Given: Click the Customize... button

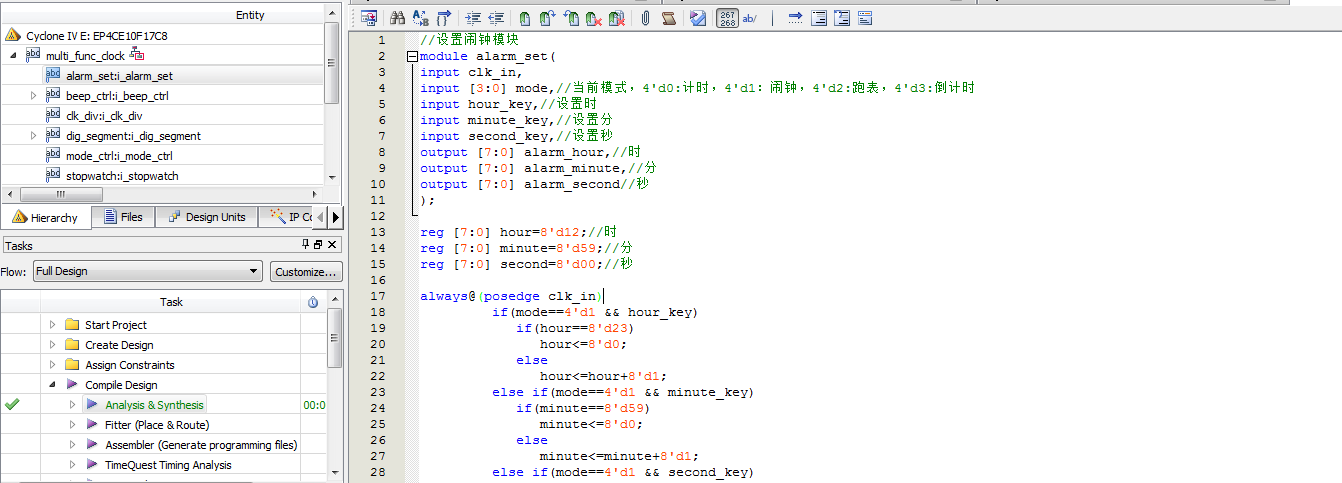Looking at the screenshot, I should pyautogui.click(x=306, y=271).
